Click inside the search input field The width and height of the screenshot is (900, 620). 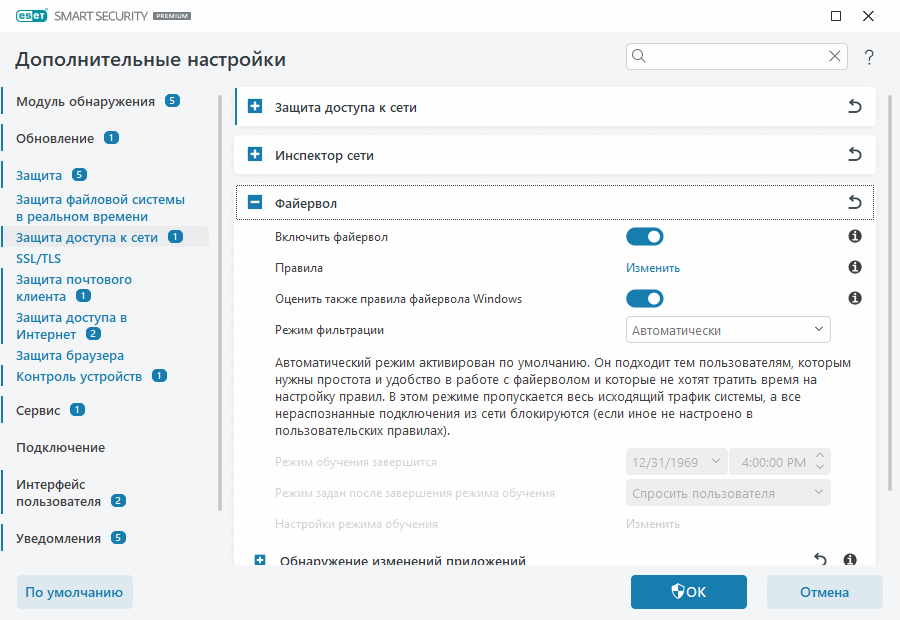click(x=735, y=56)
